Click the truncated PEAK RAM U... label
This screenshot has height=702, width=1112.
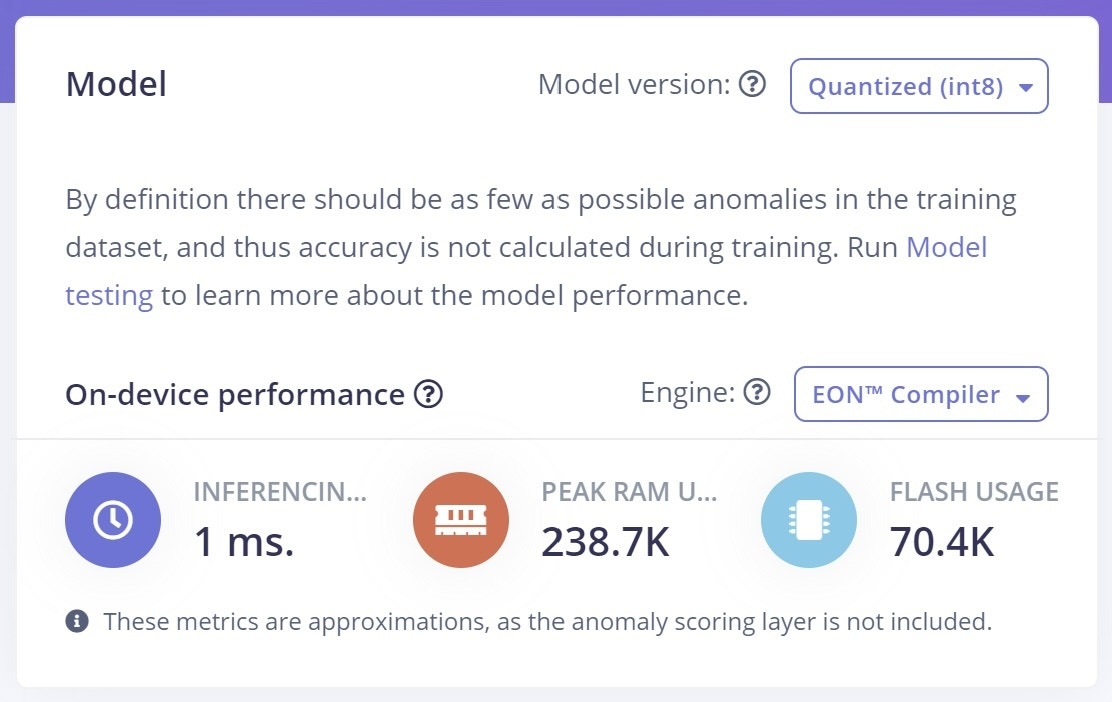pyautogui.click(x=629, y=491)
